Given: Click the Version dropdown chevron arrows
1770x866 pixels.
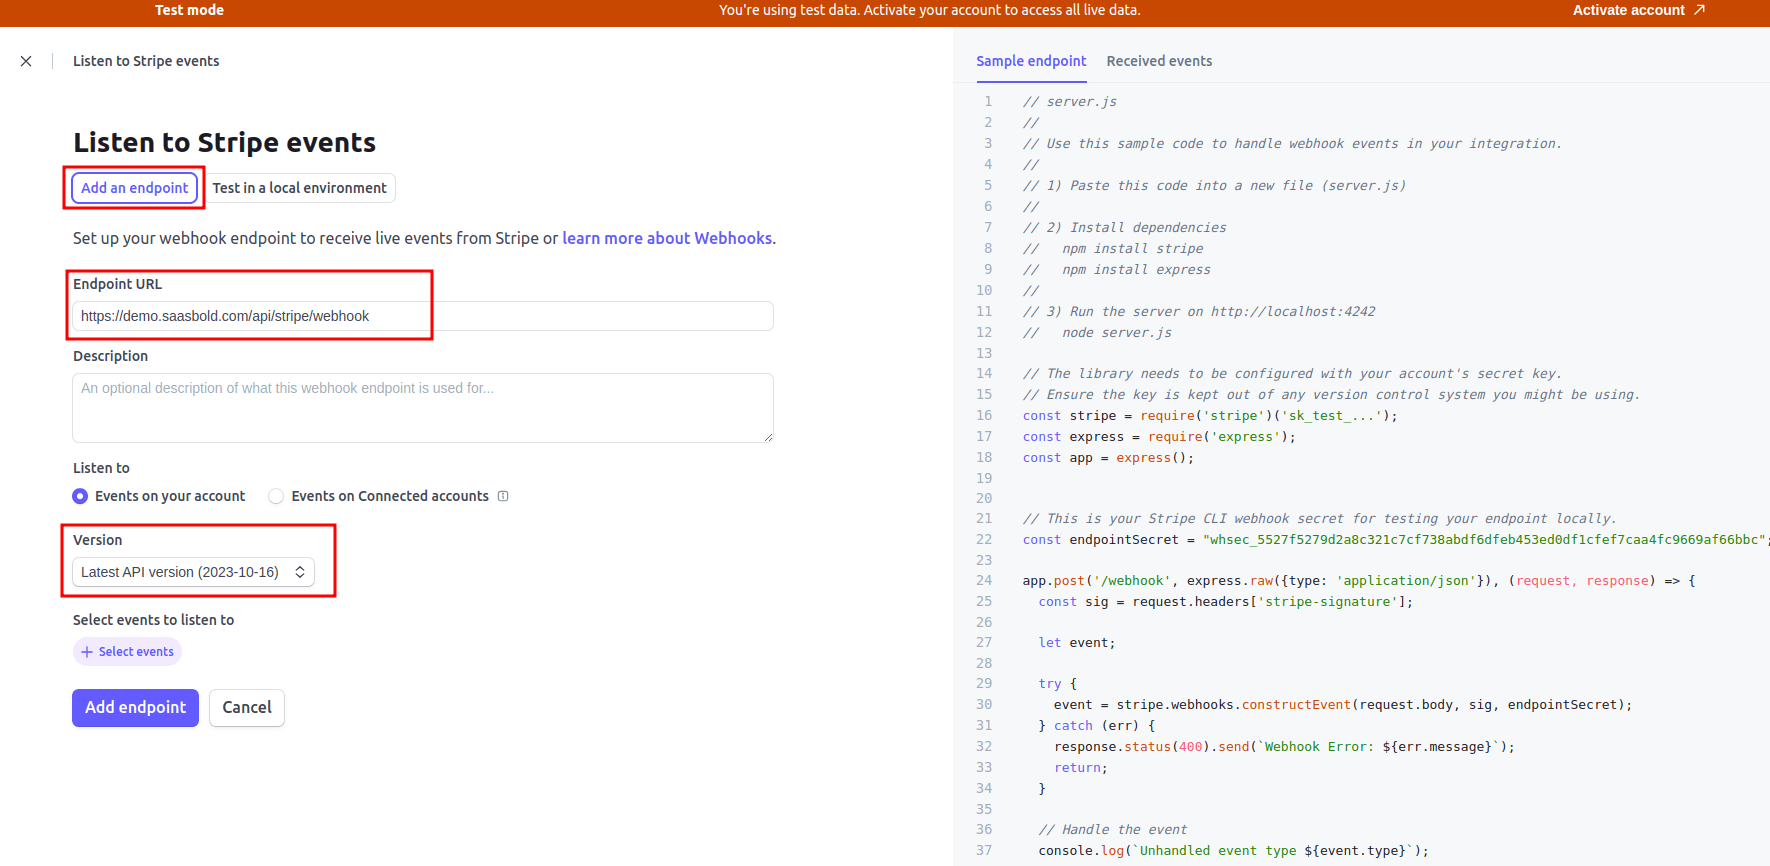Looking at the screenshot, I should pyautogui.click(x=299, y=572).
